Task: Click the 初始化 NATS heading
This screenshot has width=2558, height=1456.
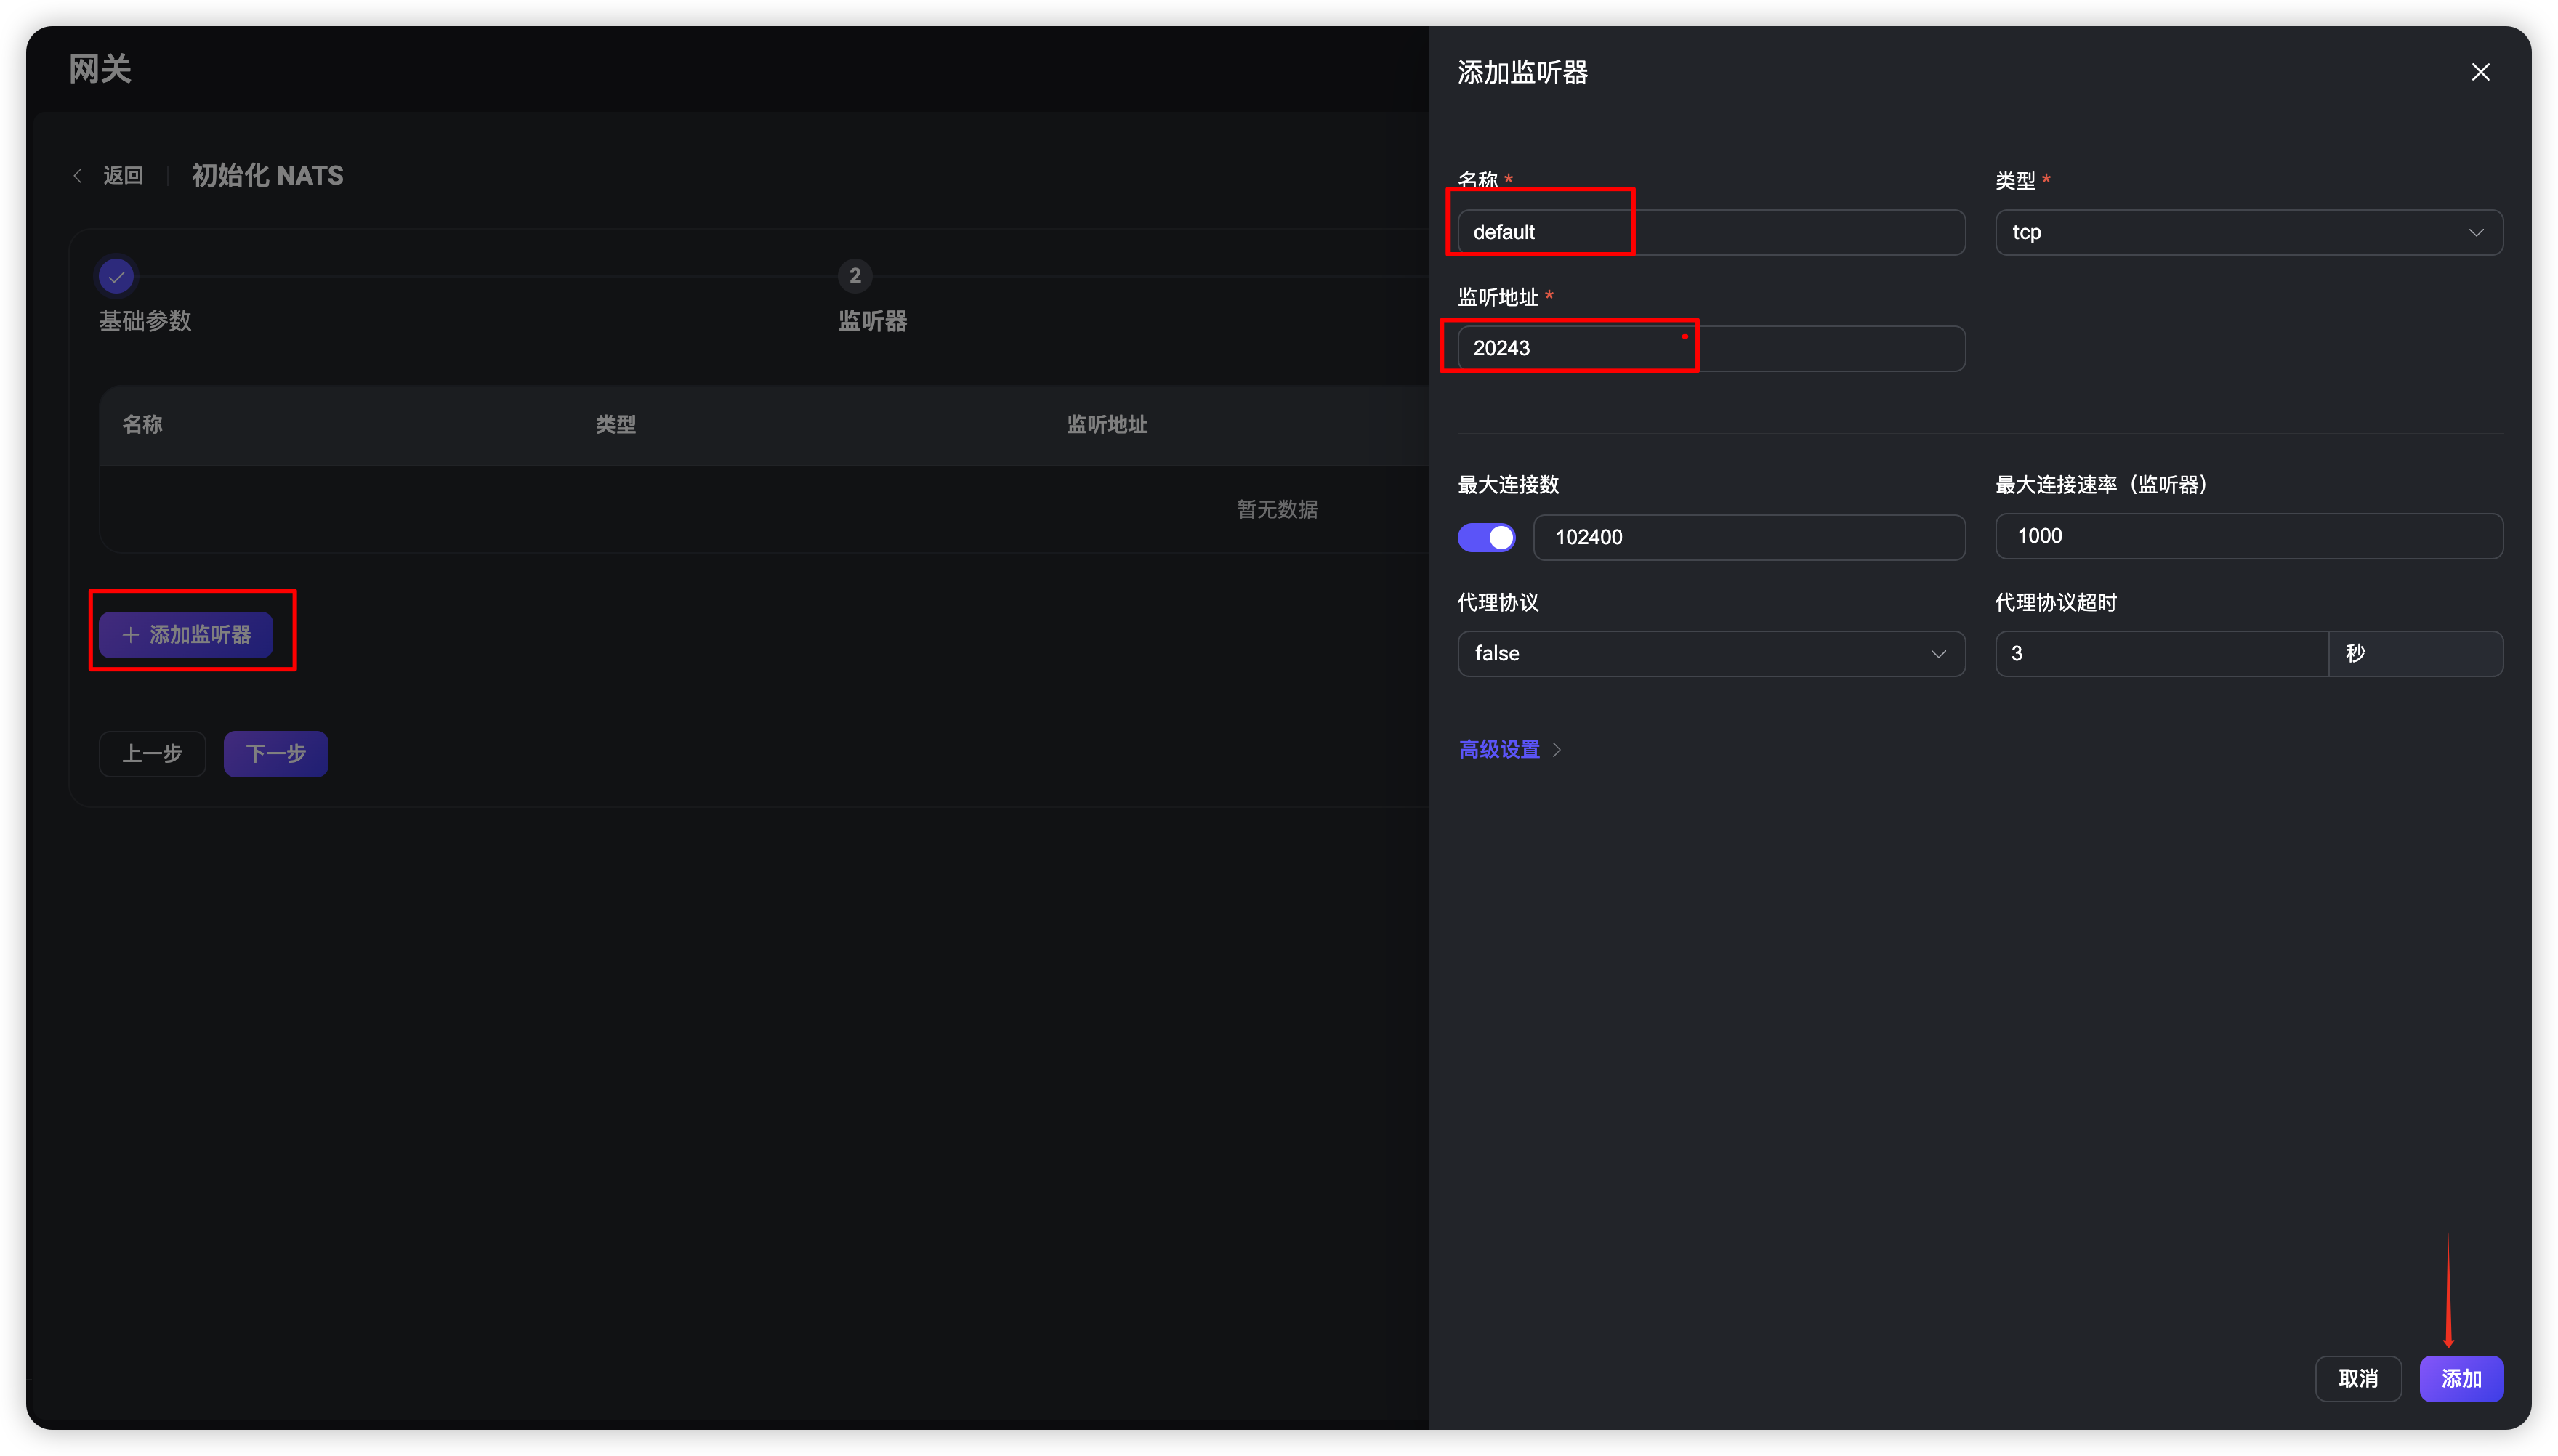Action: pos(267,176)
